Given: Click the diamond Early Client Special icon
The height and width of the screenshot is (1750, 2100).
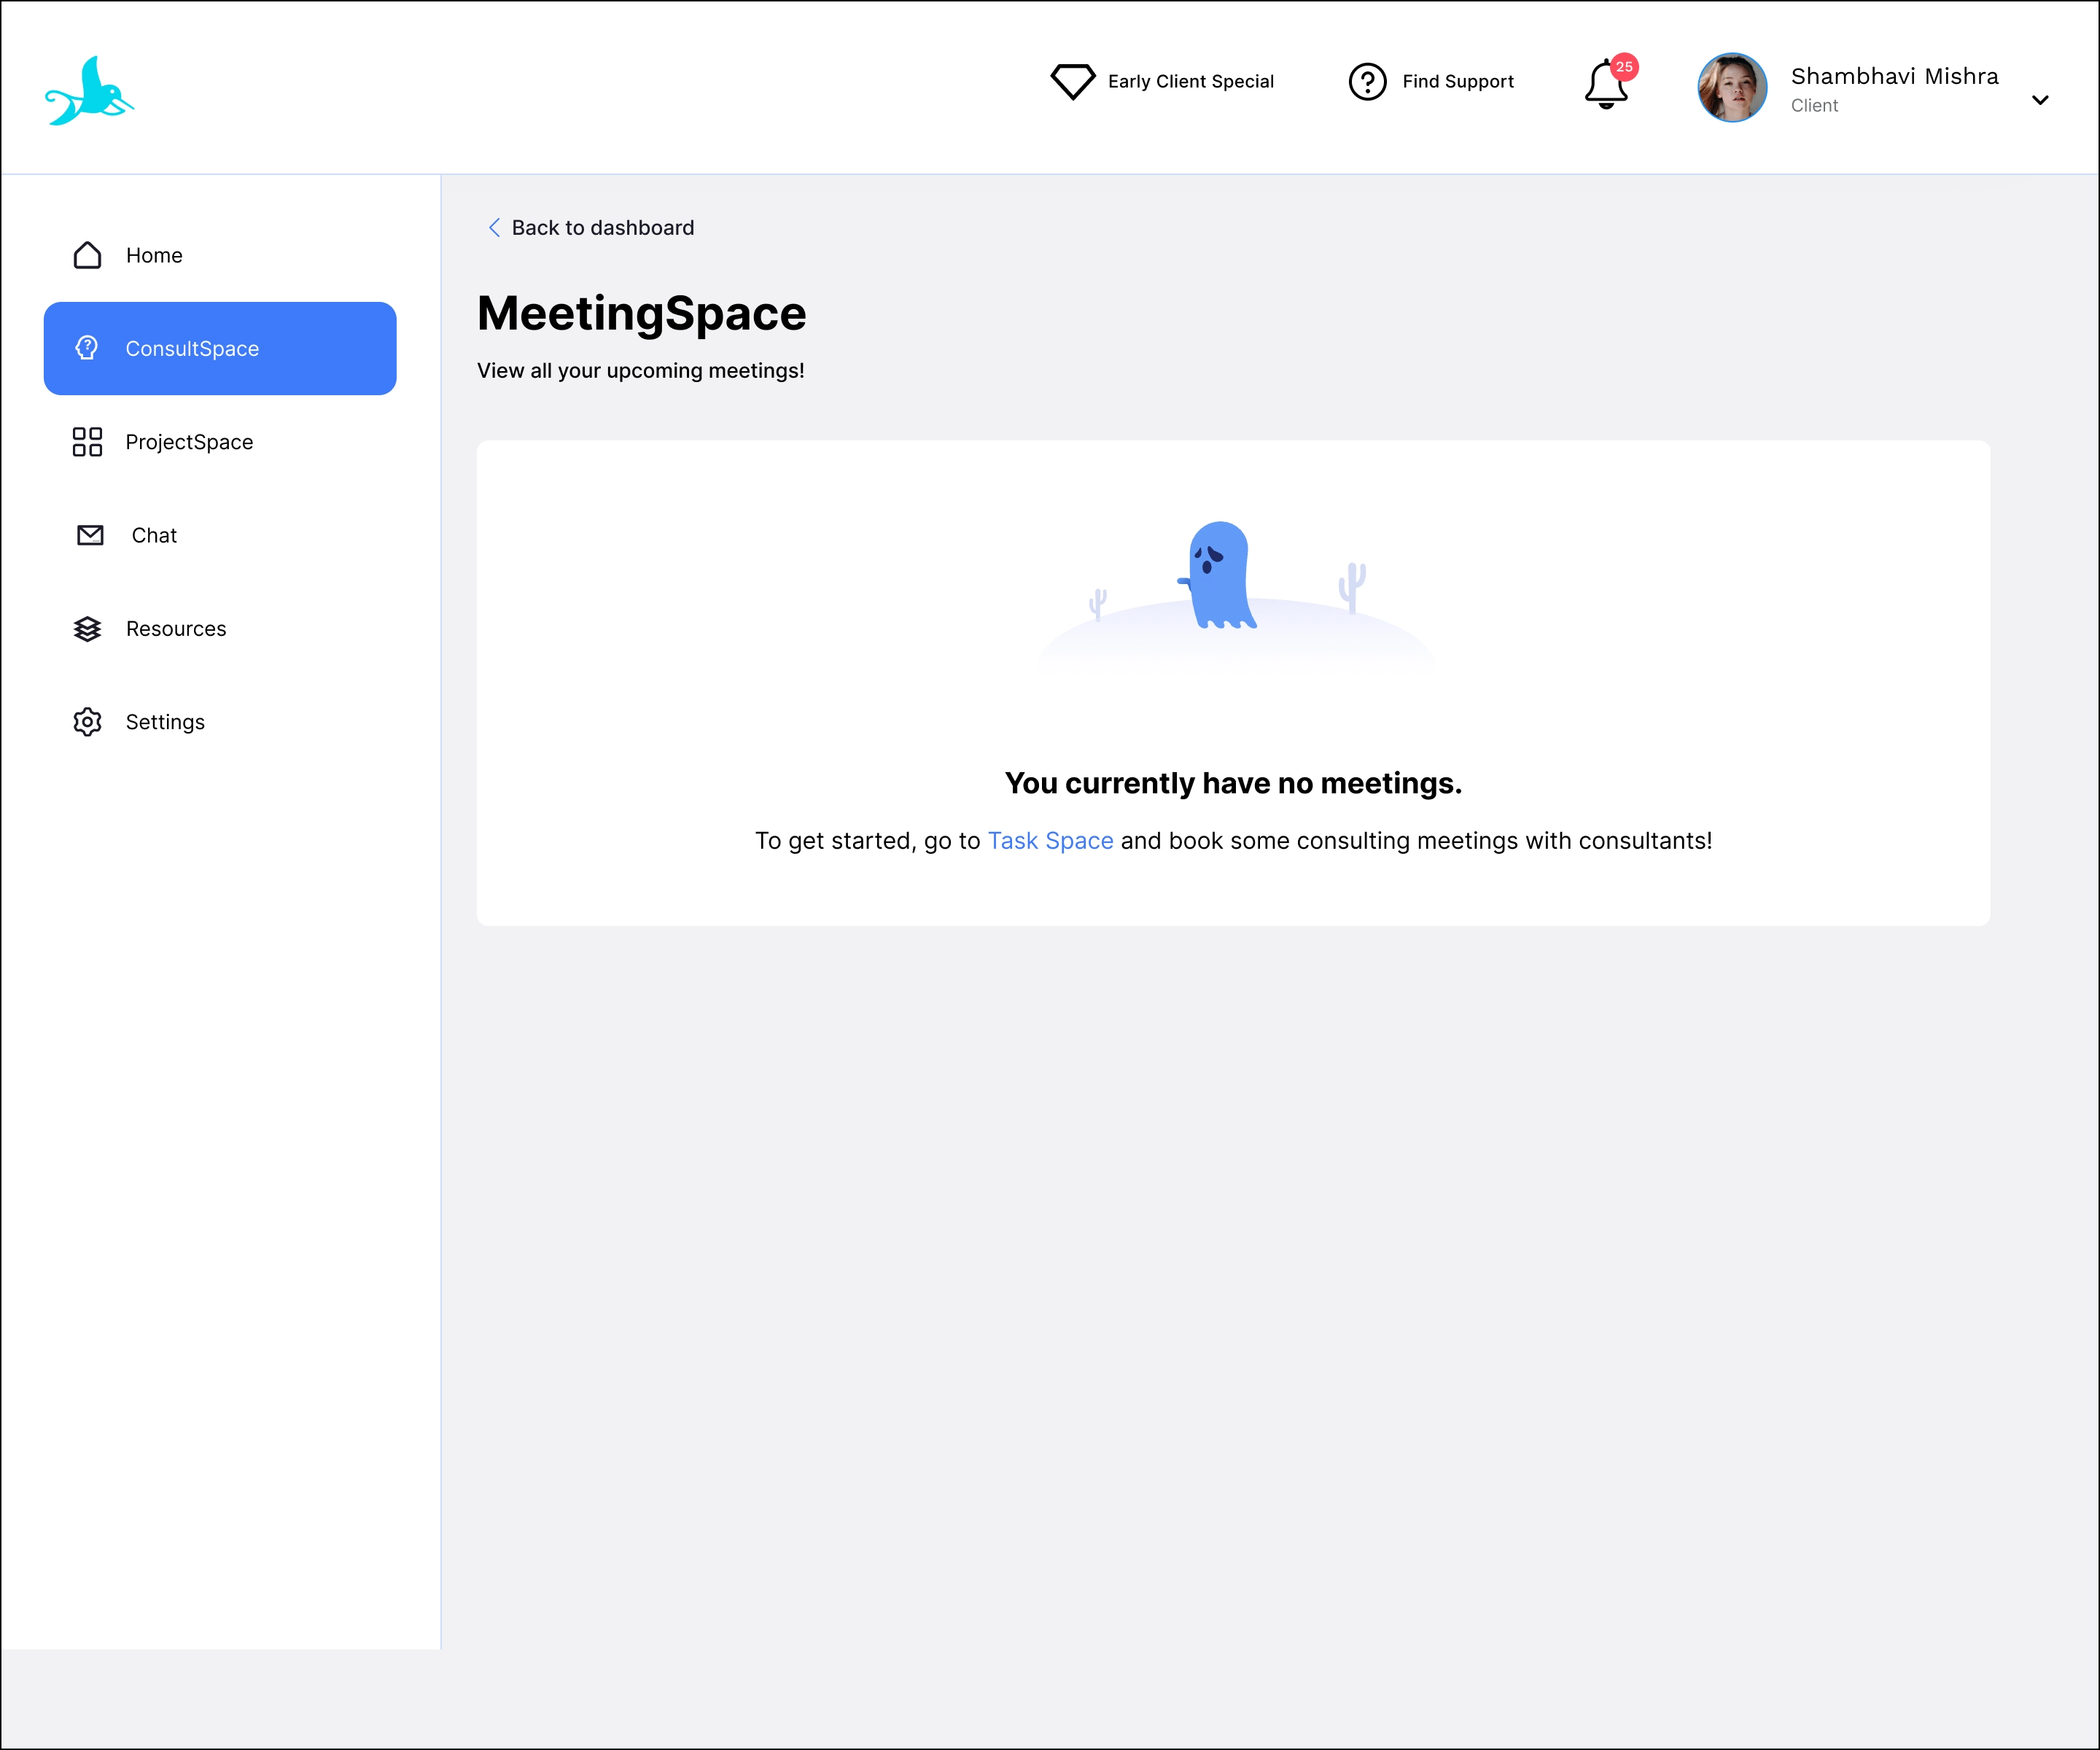Looking at the screenshot, I should 1072,81.
